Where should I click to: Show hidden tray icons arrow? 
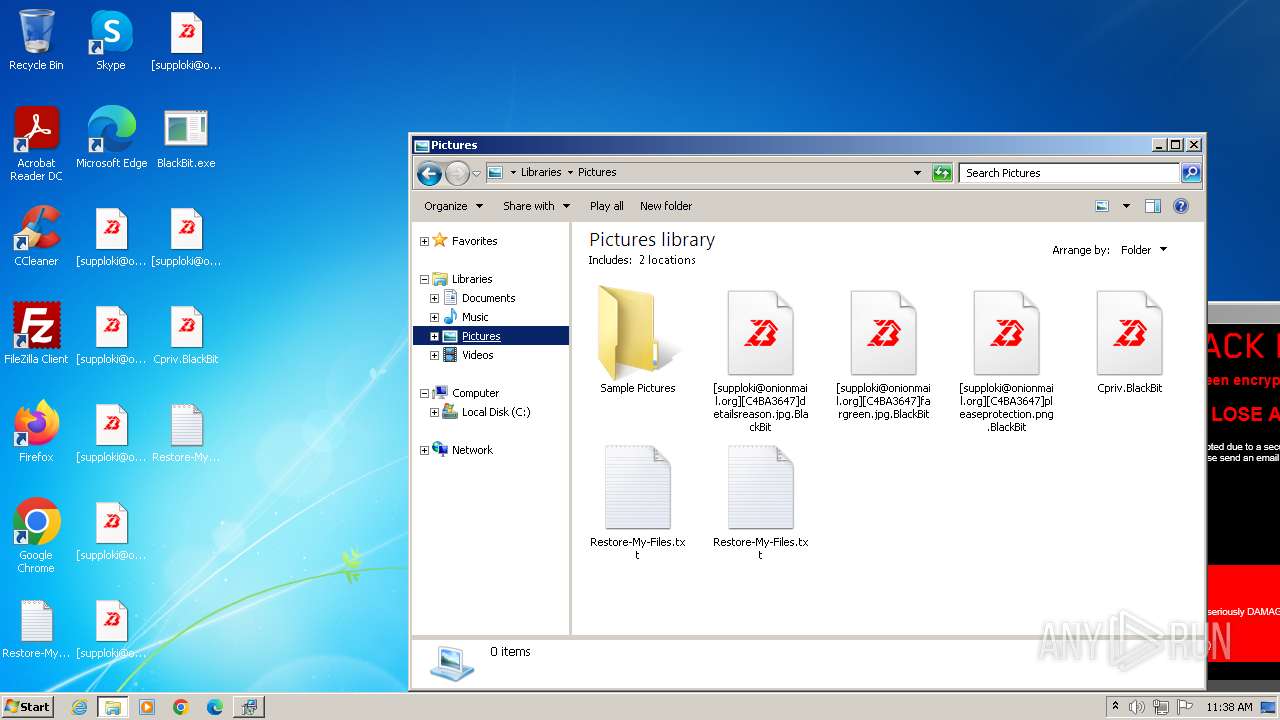(x=1115, y=706)
